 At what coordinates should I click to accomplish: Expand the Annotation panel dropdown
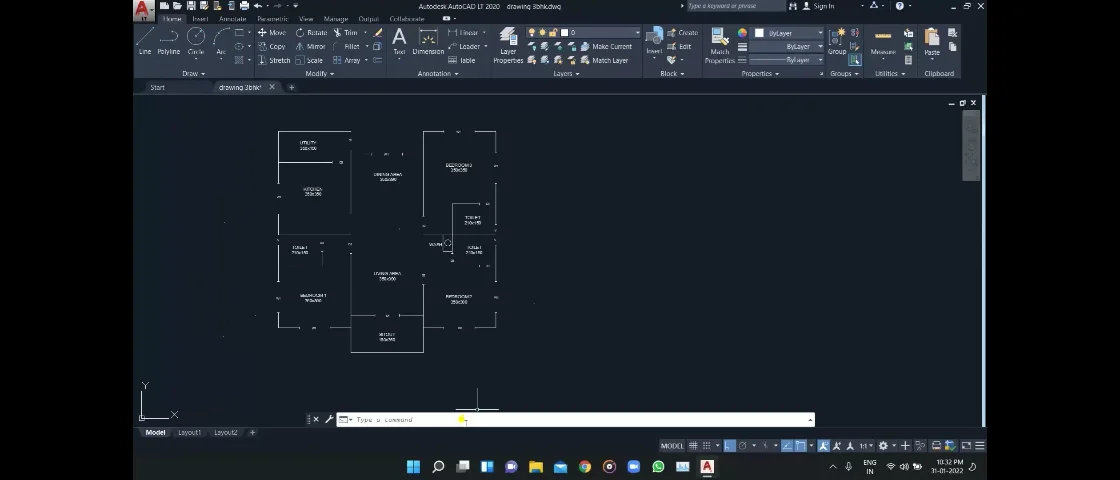(438, 74)
